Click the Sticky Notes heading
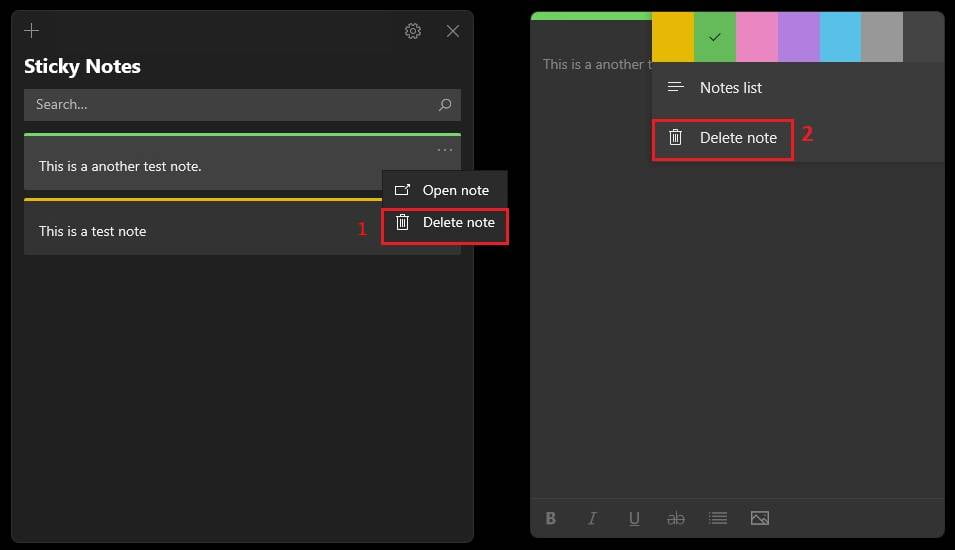This screenshot has height=550, width=955. point(82,66)
